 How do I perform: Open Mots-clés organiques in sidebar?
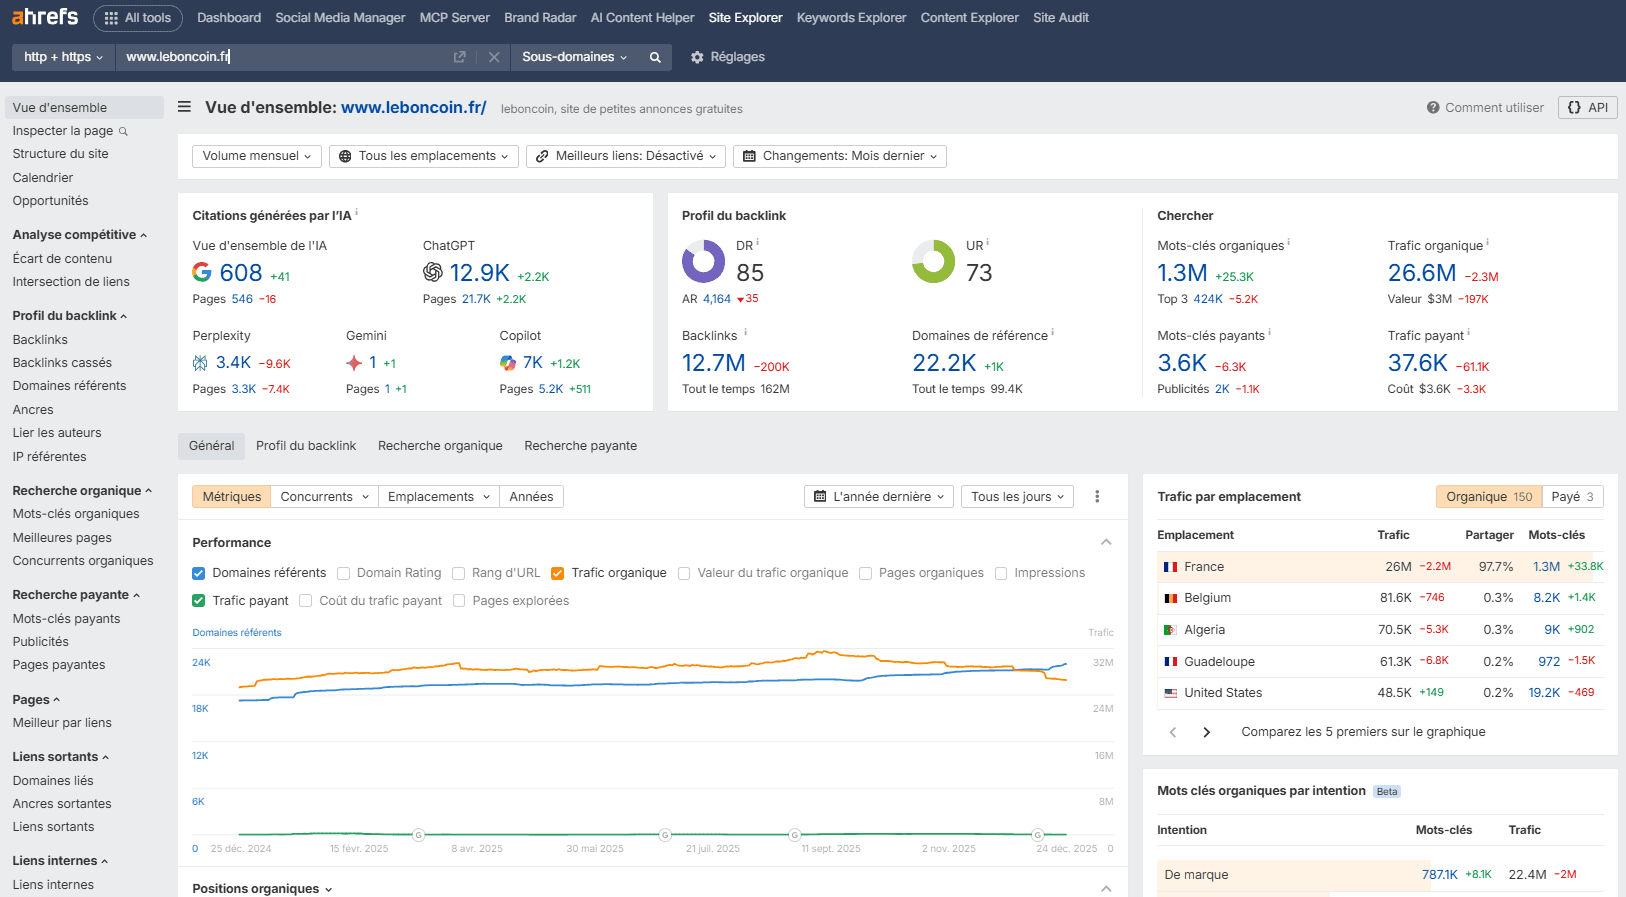point(76,514)
